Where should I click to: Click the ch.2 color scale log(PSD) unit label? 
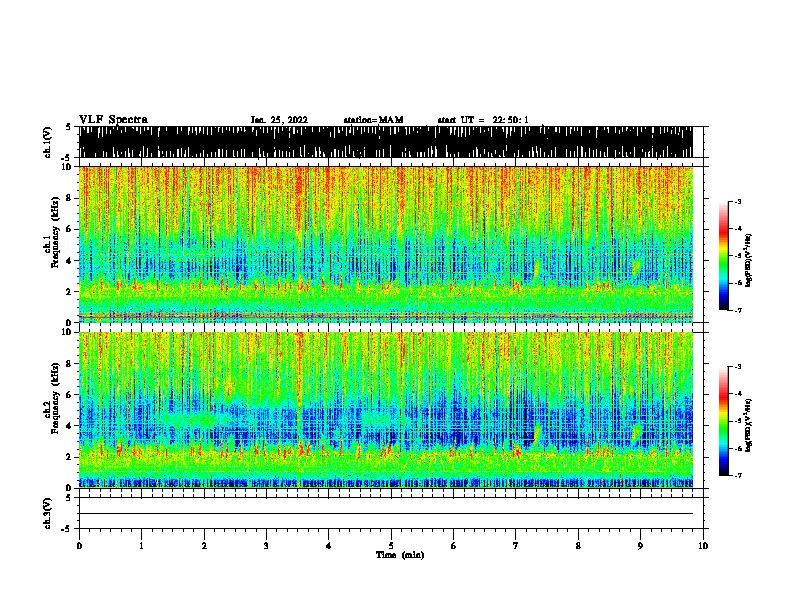pyautogui.click(x=749, y=425)
